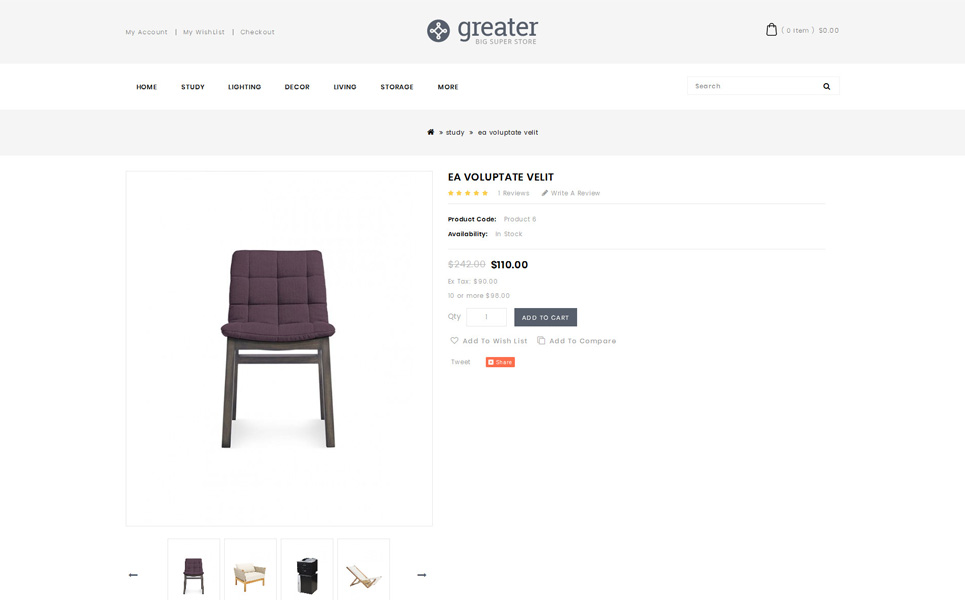The image size is (965, 600).
Task: Open the Checkout link
Action: point(257,32)
